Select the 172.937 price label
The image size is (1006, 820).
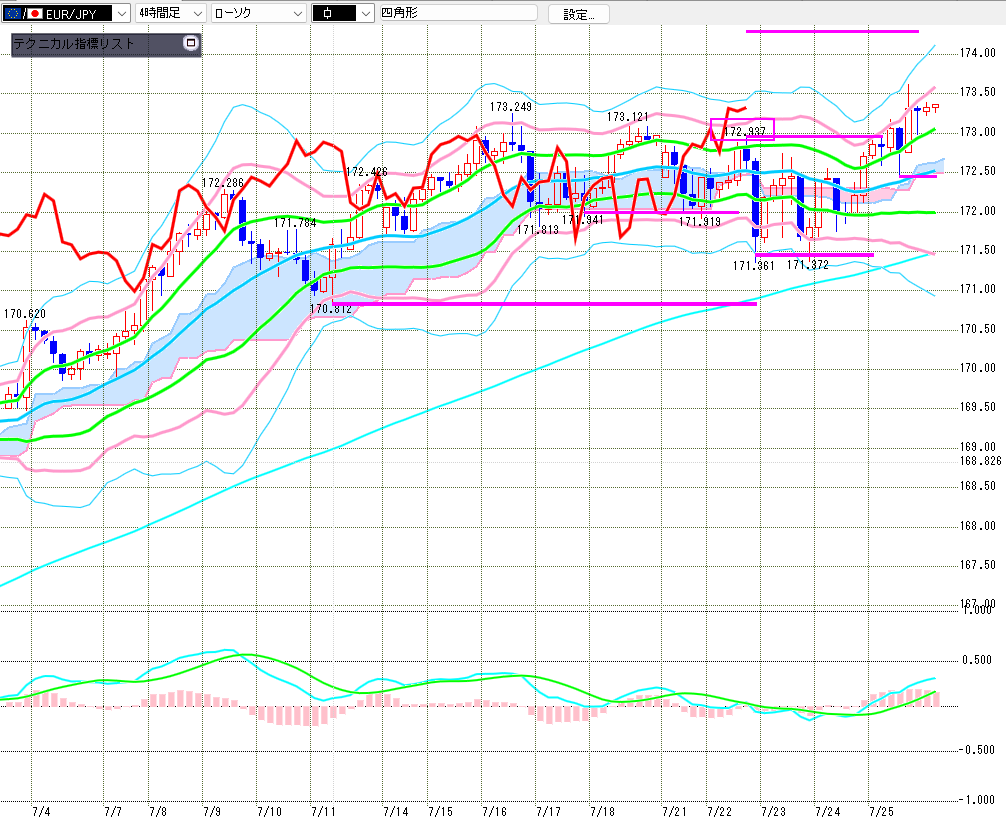pos(745,132)
